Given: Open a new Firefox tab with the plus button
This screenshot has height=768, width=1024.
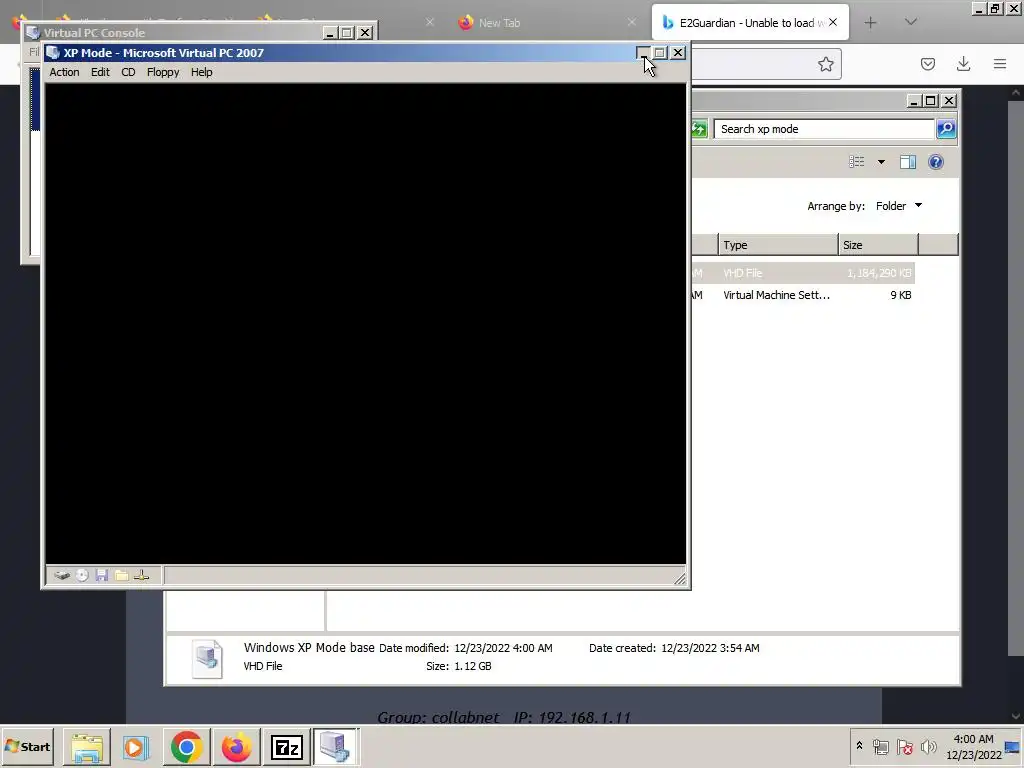Looking at the screenshot, I should [x=871, y=23].
